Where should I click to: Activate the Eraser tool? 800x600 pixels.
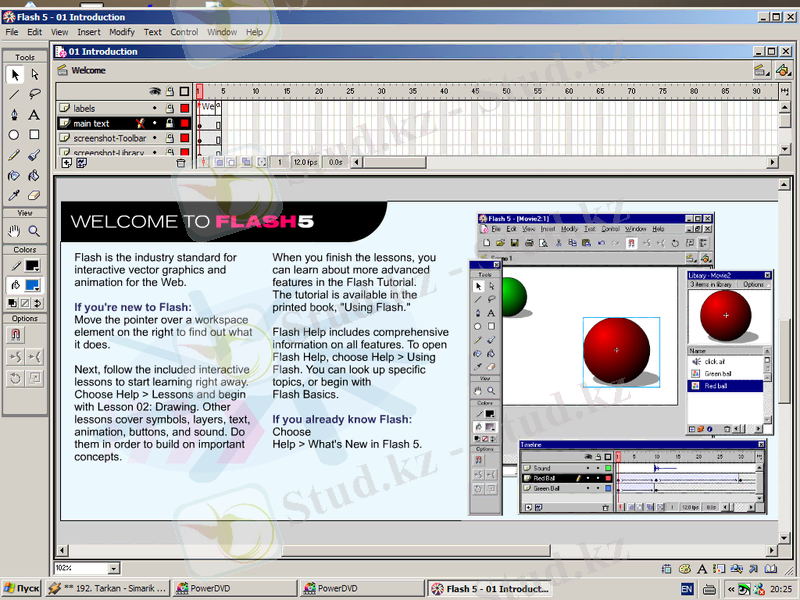[34, 195]
